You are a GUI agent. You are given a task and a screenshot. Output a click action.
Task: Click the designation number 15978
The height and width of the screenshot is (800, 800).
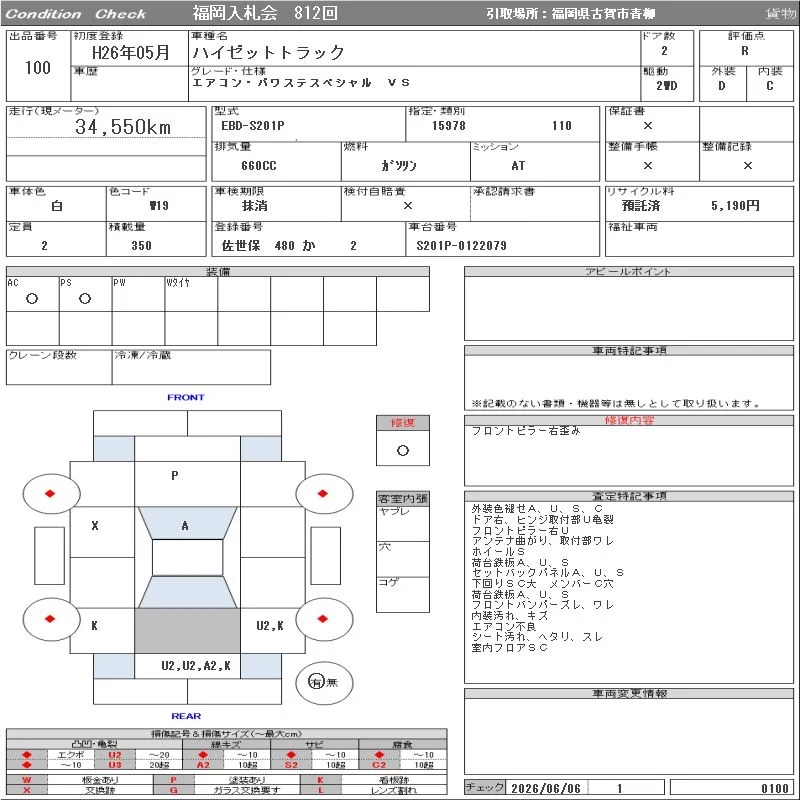pos(448,126)
